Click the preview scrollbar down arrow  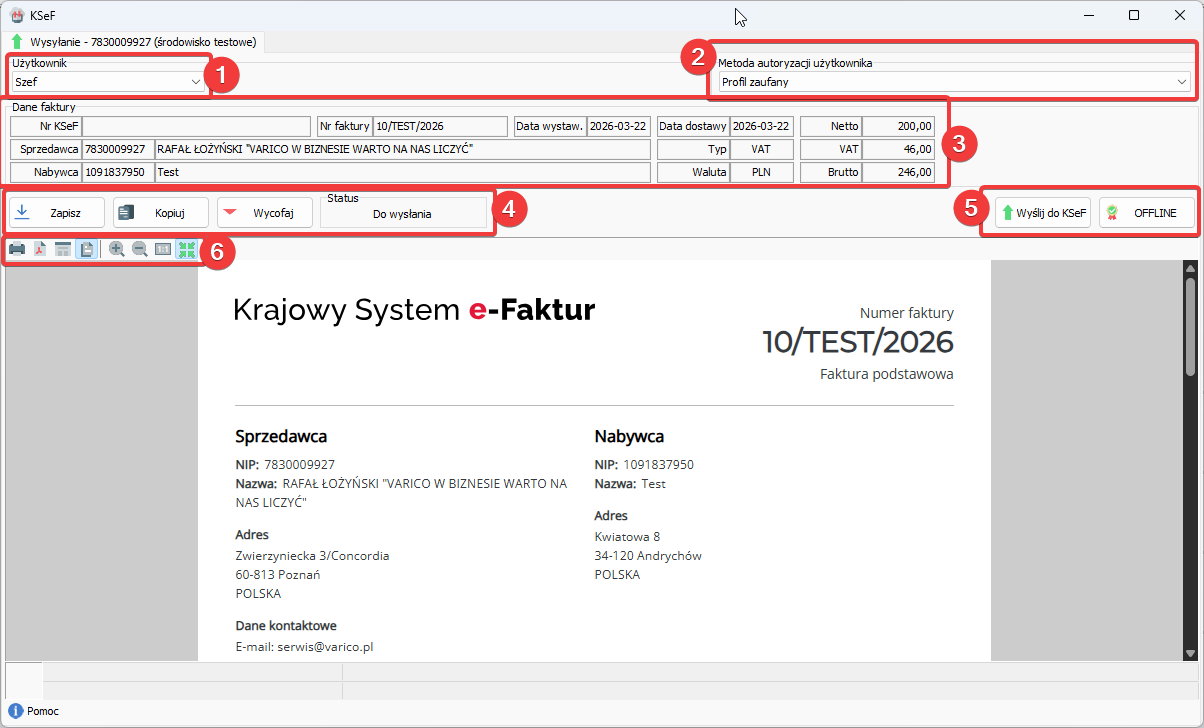1190,653
